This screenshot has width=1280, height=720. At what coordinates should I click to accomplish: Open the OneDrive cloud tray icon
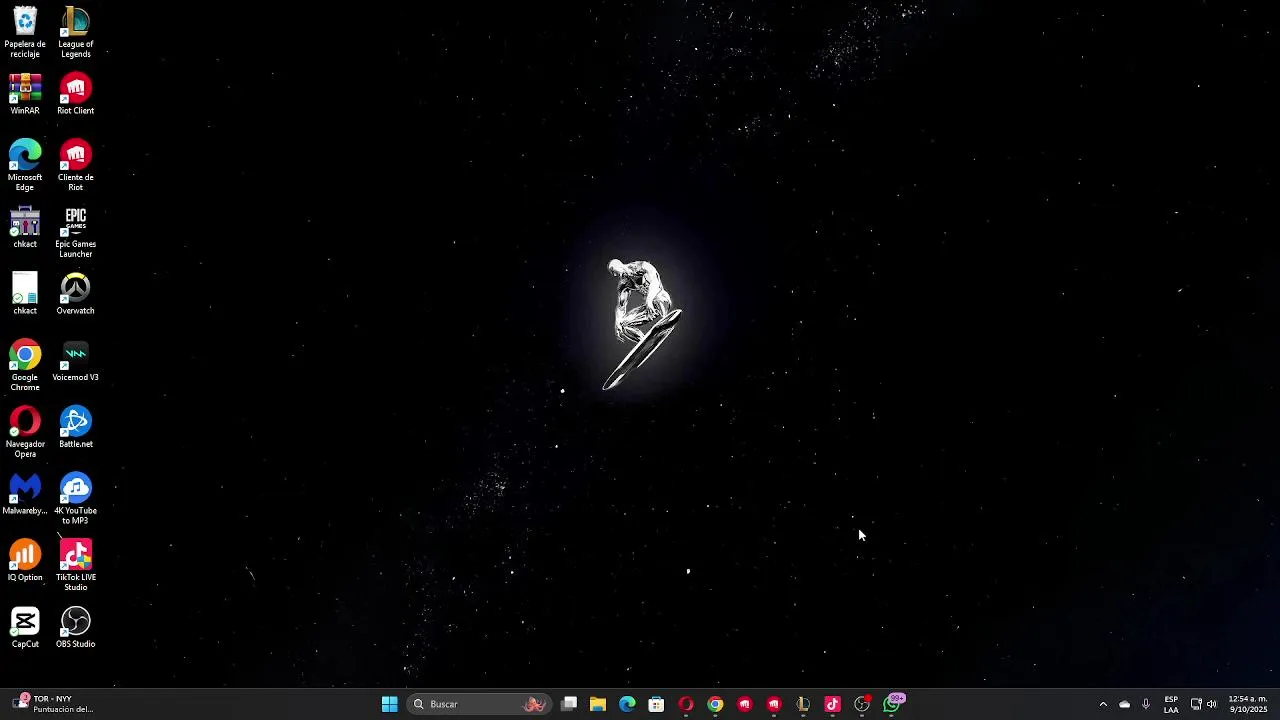tap(1124, 704)
